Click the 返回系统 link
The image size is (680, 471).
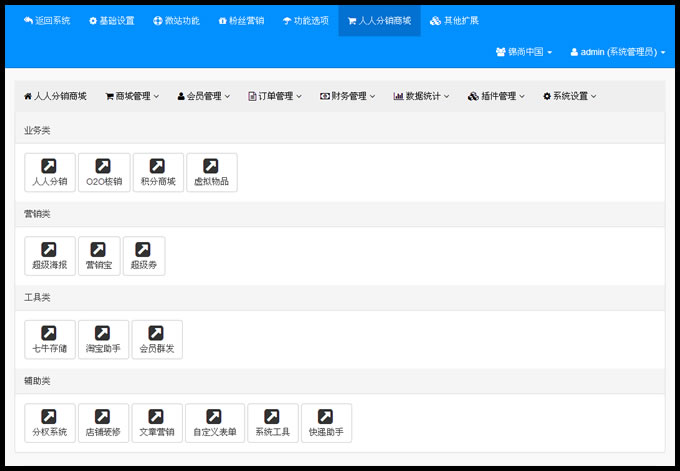pos(47,20)
